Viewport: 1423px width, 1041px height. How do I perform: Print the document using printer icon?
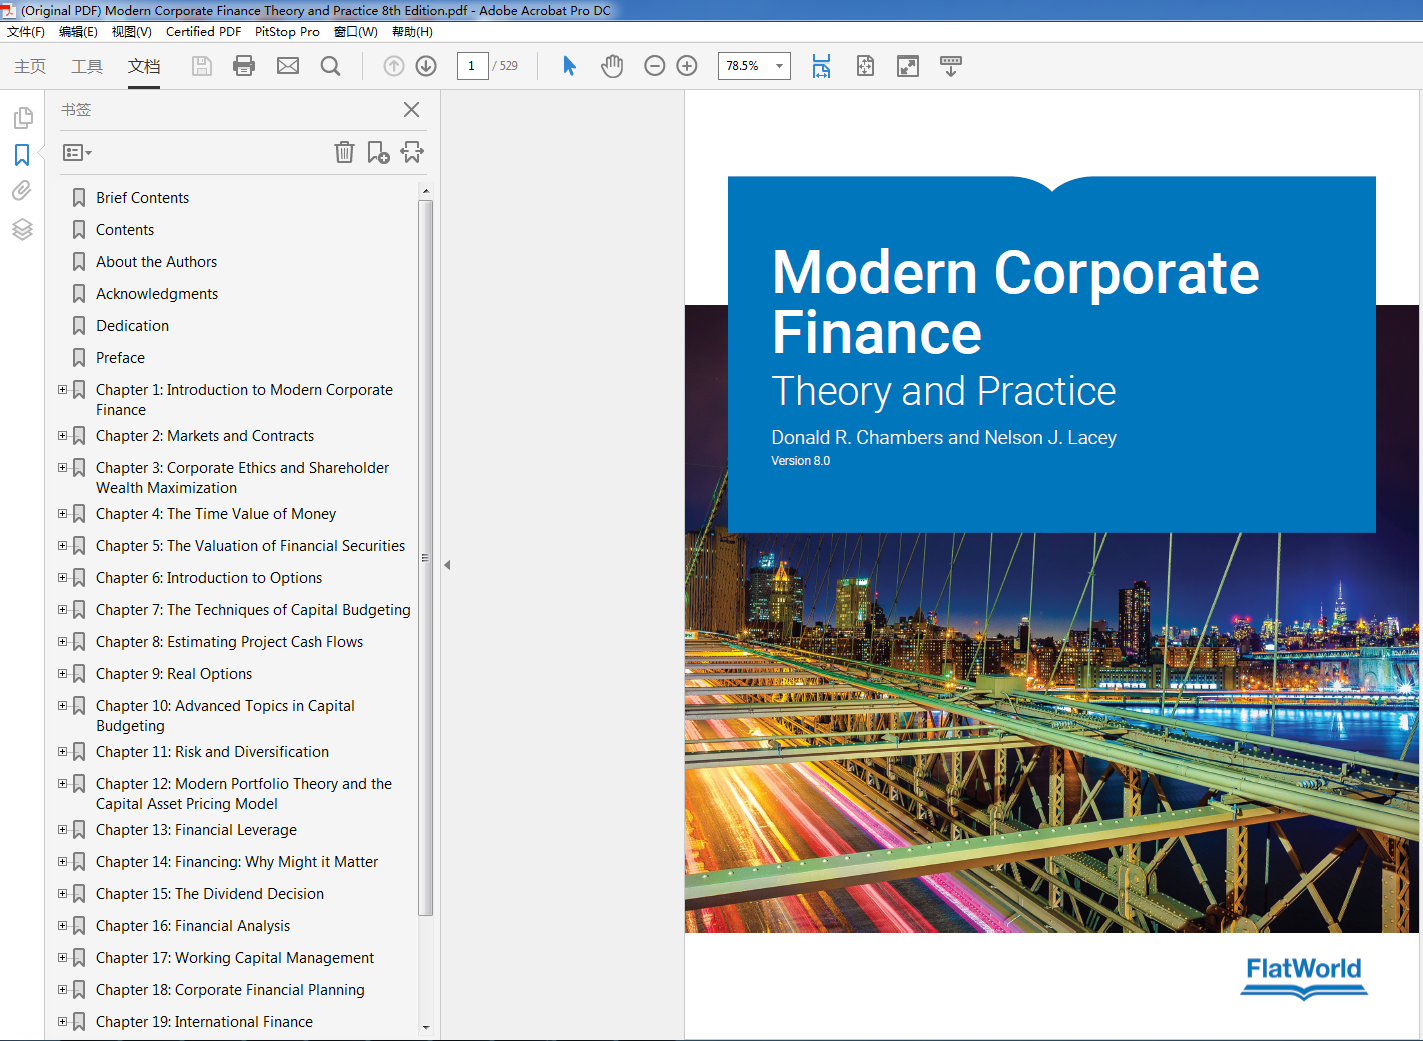(x=244, y=66)
